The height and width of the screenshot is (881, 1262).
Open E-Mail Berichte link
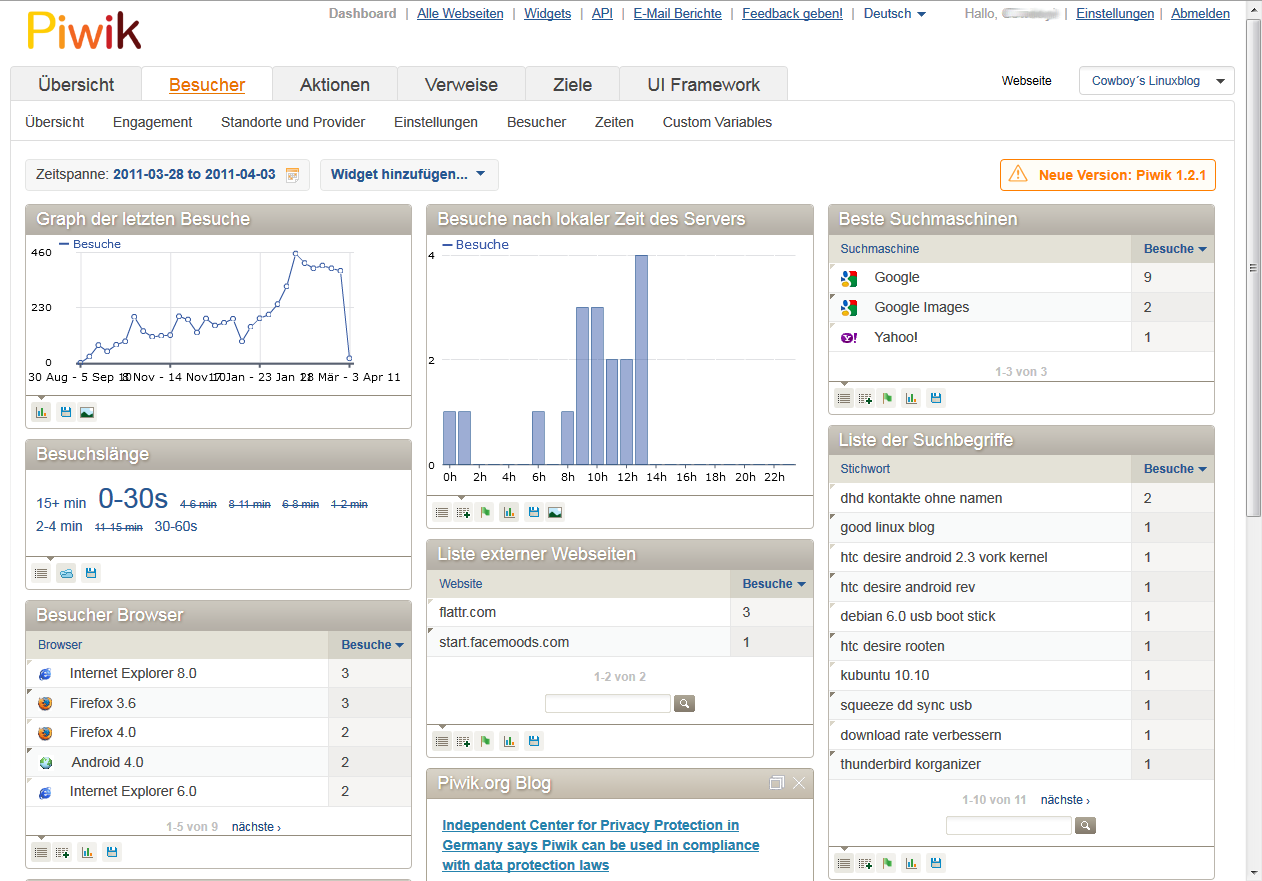(677, 14)
